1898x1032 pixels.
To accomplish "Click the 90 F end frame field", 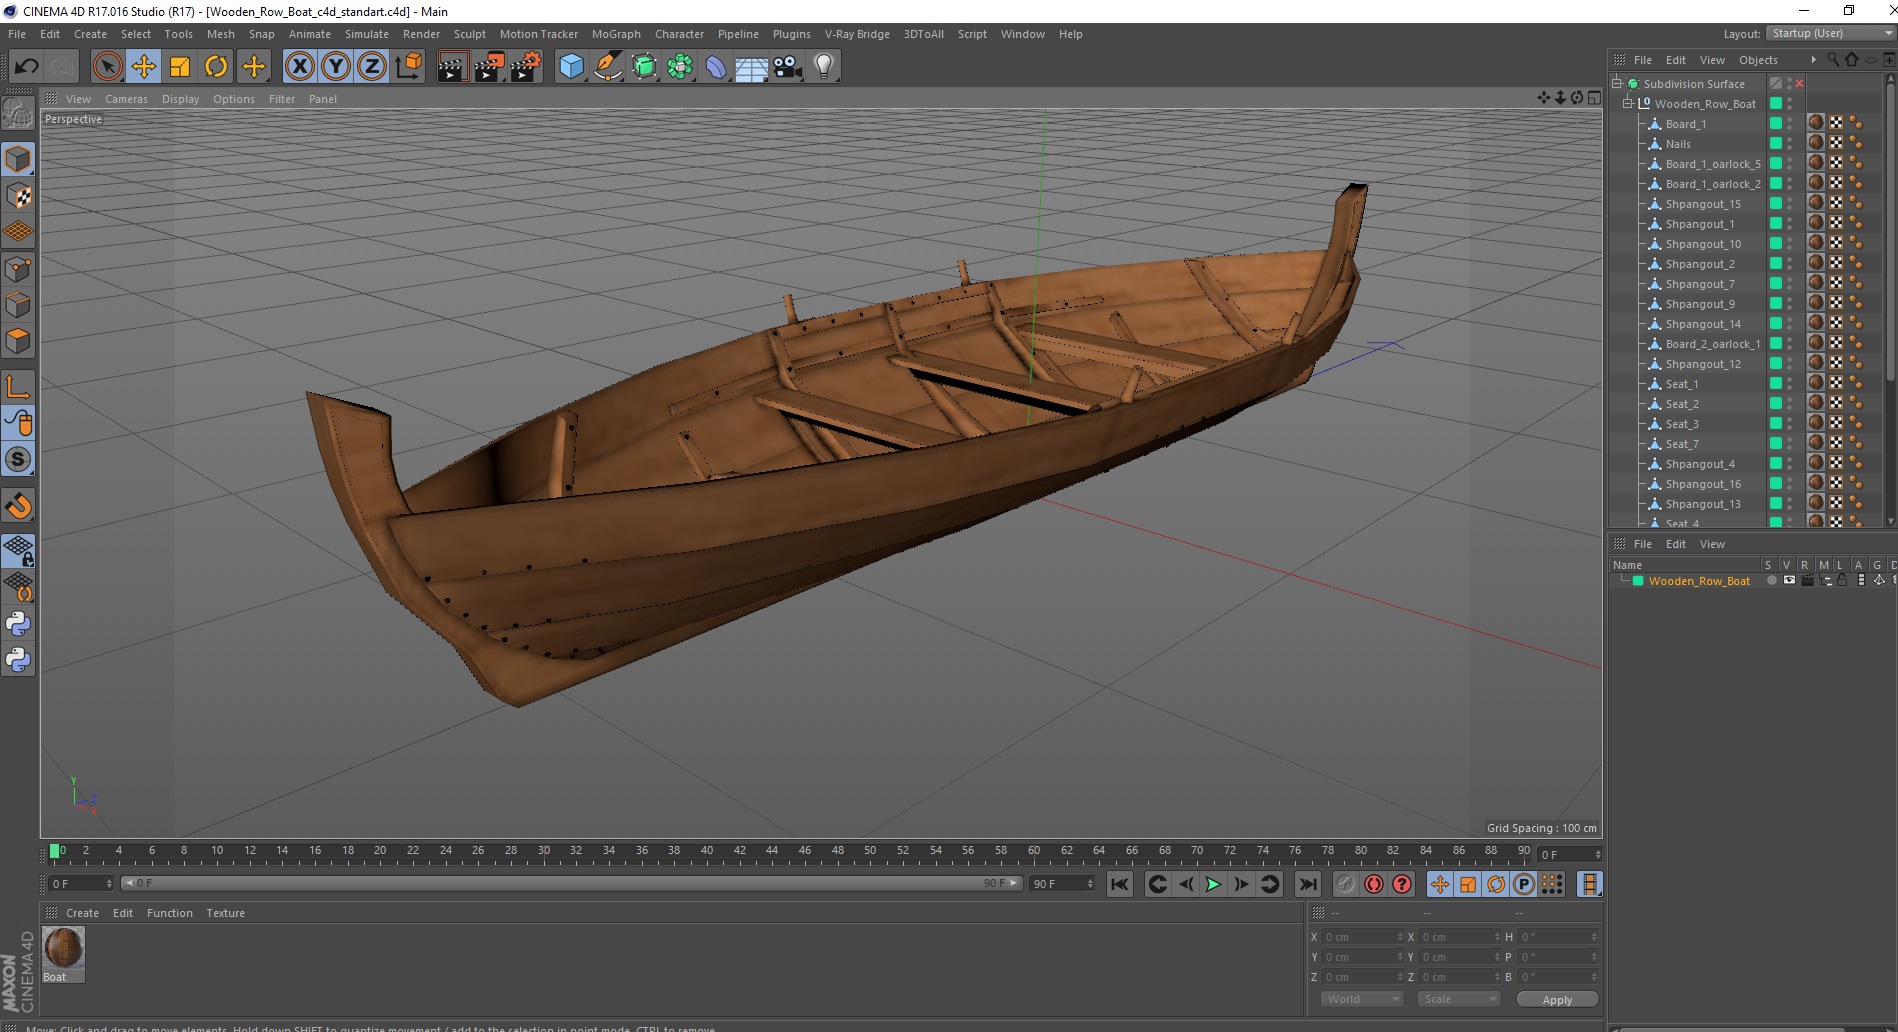I will click(1062, 884).
